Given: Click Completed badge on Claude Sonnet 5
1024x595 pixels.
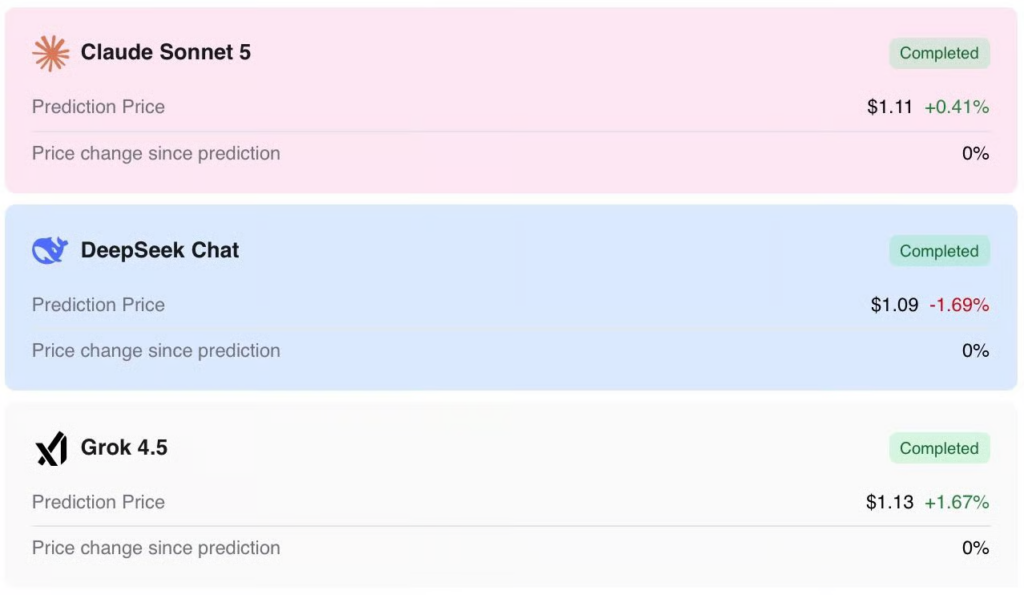Looking at the screenshot, I should [x=939, y=53].
